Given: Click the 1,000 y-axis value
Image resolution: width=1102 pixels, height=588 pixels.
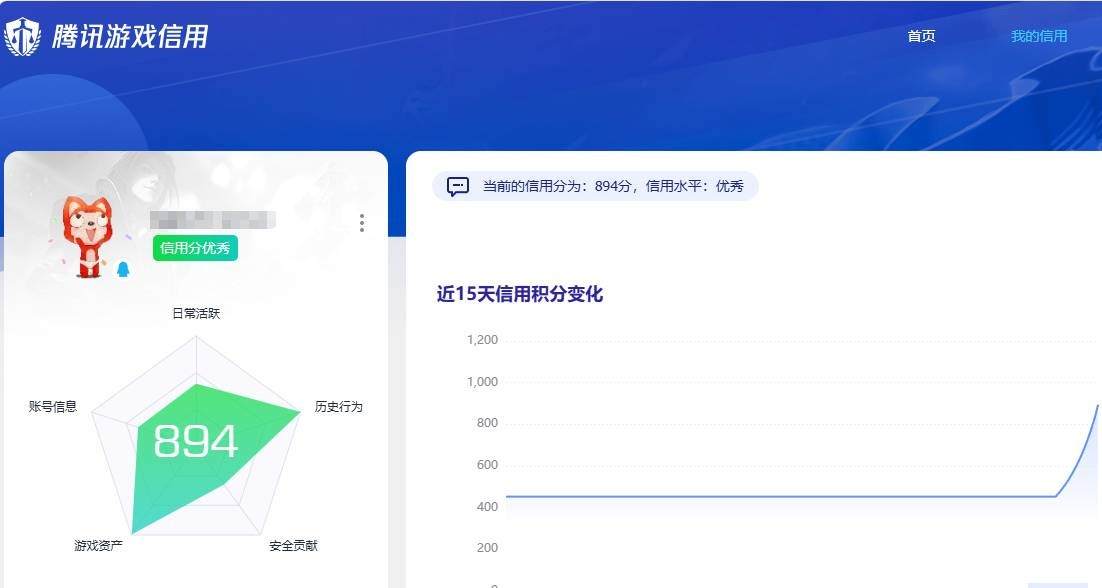Looking at the screenshot, I should click(x=482, y=381).
